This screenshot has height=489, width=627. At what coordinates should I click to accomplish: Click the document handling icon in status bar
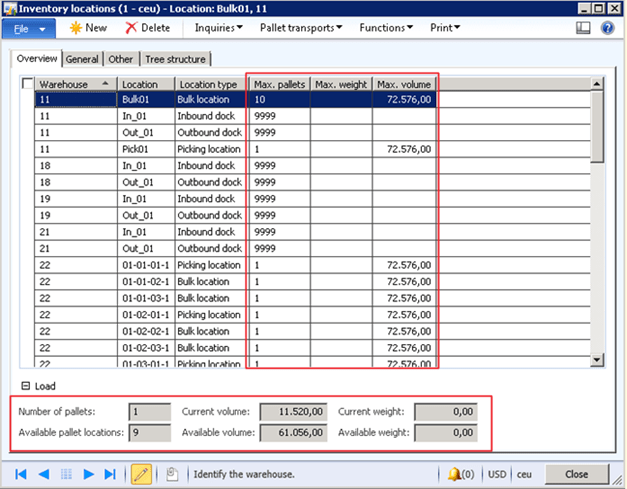pos(172,473)
